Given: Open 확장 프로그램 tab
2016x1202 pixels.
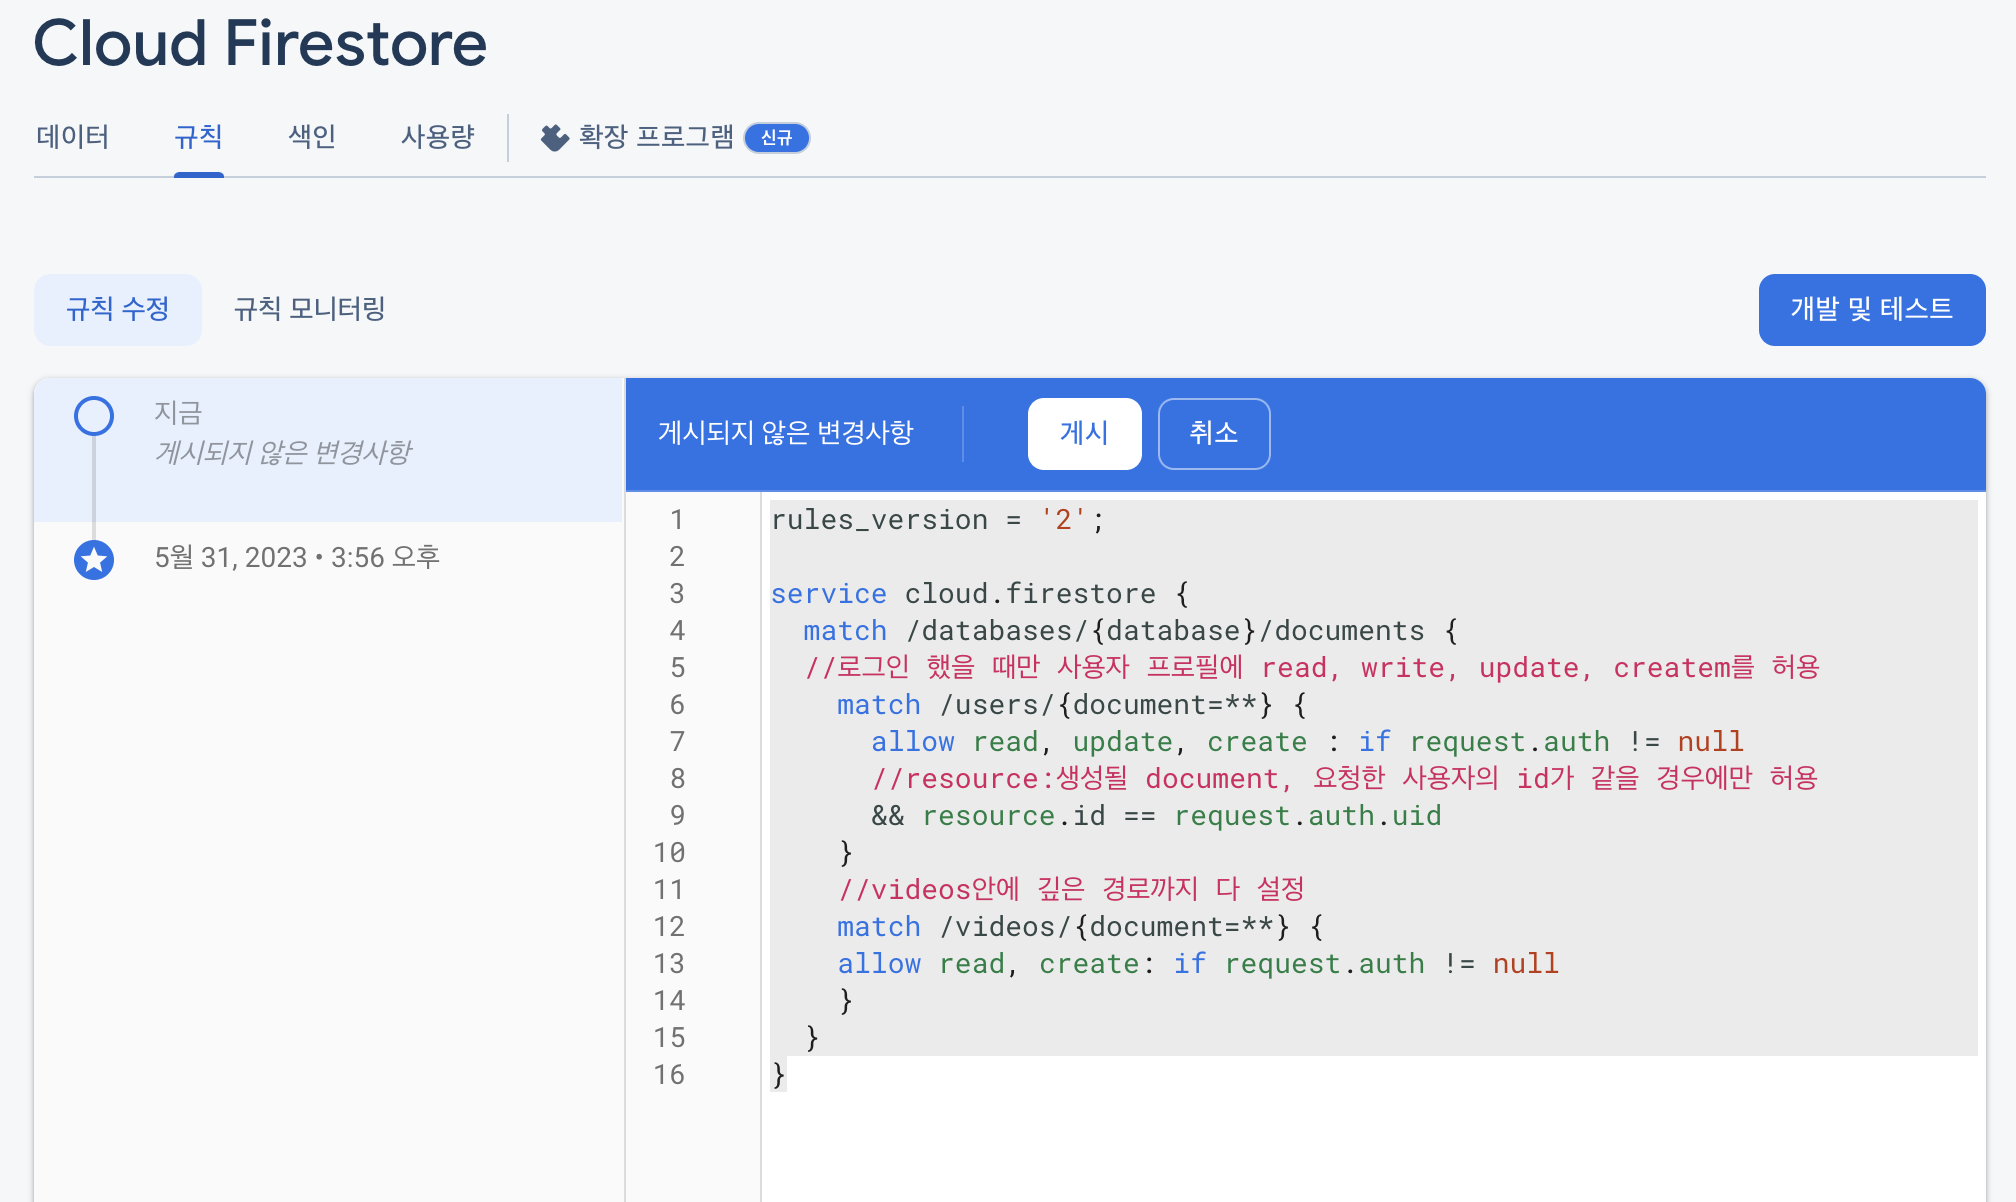Looking at the screenshot, I should coord(655,137).
